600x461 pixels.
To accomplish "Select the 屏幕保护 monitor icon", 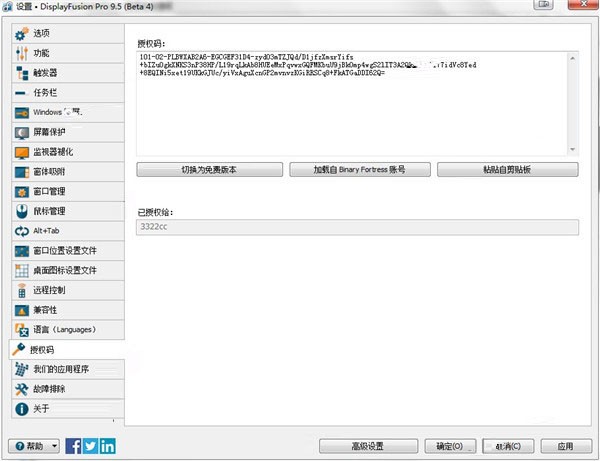I will pos(21,132).
